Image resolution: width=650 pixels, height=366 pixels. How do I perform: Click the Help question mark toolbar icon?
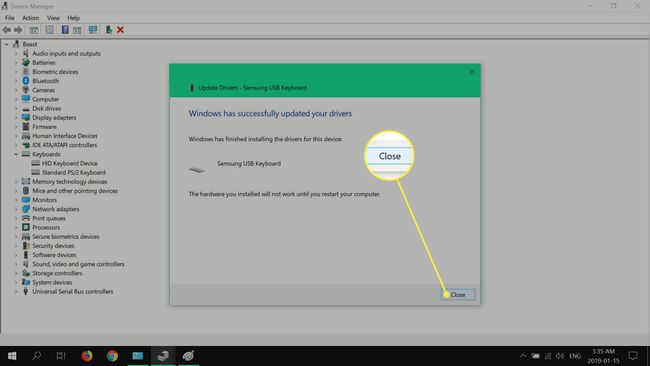[x=65, y=29]
